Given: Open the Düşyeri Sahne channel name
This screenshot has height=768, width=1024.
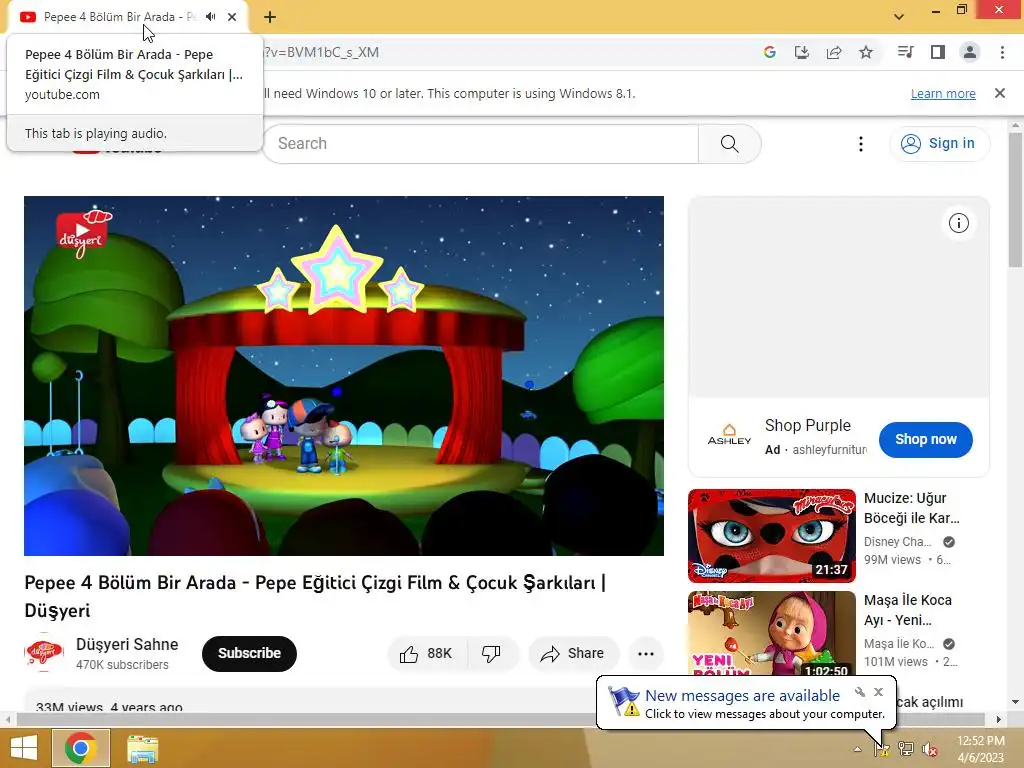Looking at the screenshot, I should pos(127,645).
